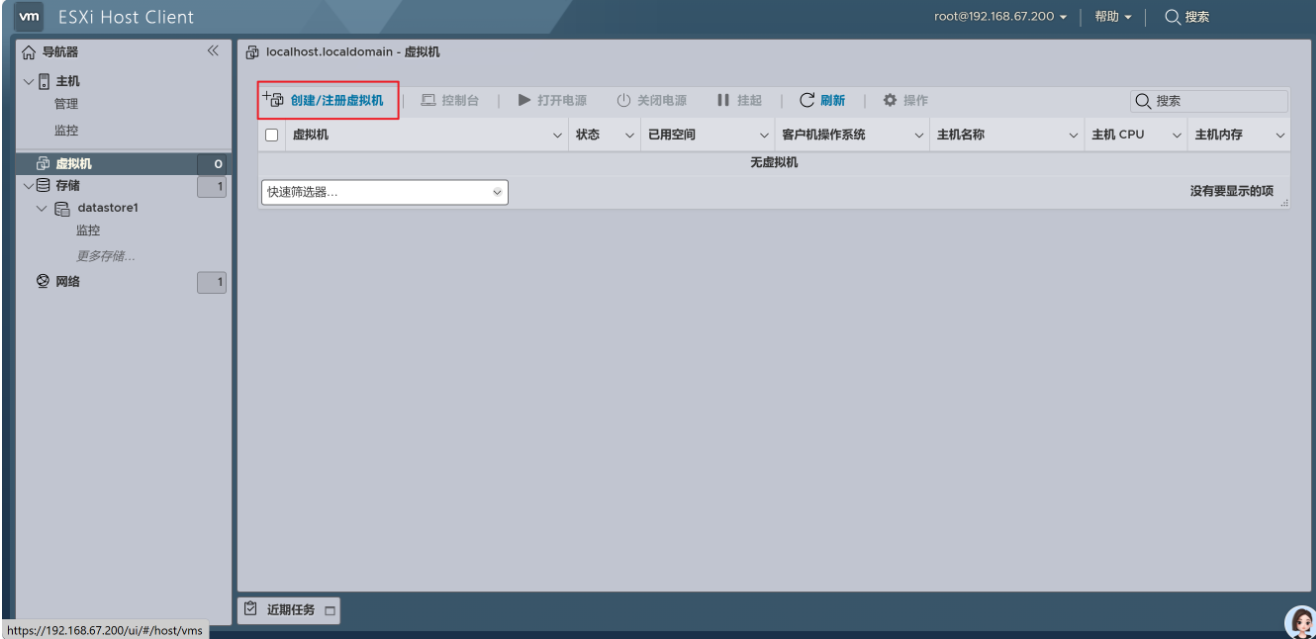Open the Virtual Machine column dropdown arrow
This screenshot has width=1316, height=639.
coord(557,135)
